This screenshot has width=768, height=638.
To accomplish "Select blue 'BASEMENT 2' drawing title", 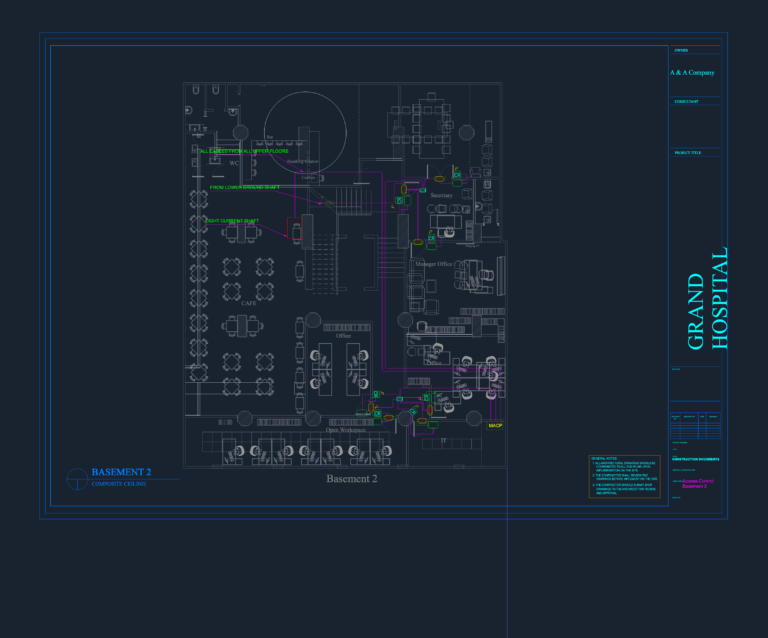I will [x=121, y=472].
